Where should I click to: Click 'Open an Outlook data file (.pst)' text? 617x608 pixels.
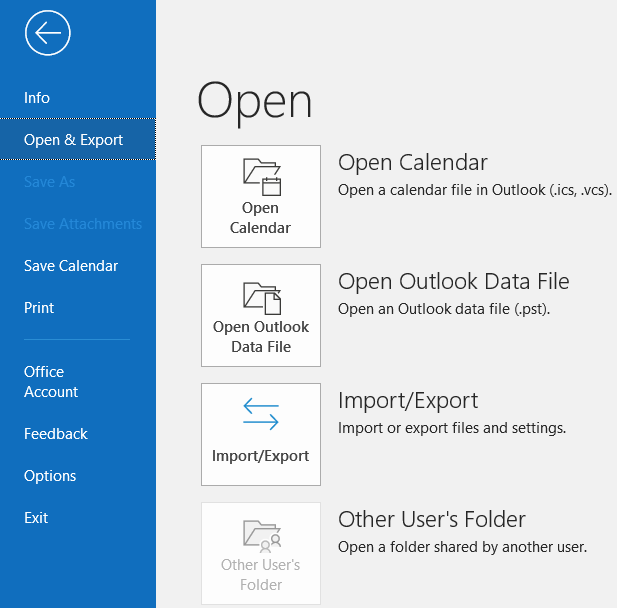[444, 309]
